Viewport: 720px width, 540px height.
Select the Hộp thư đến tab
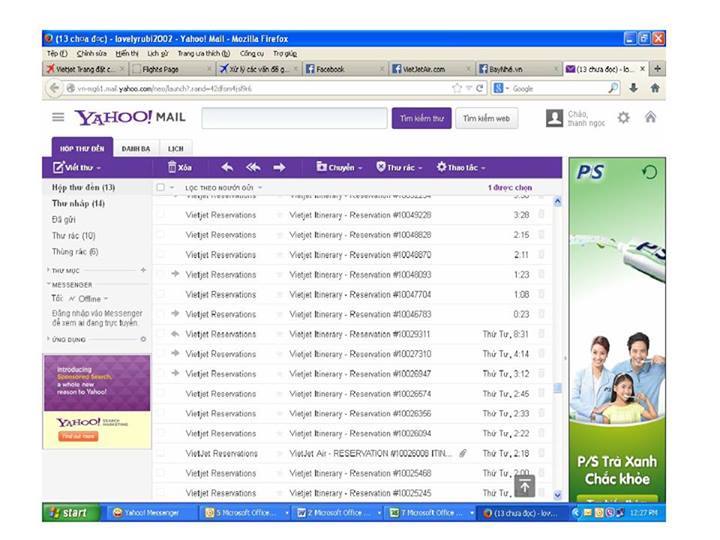(x=82, y=148)
